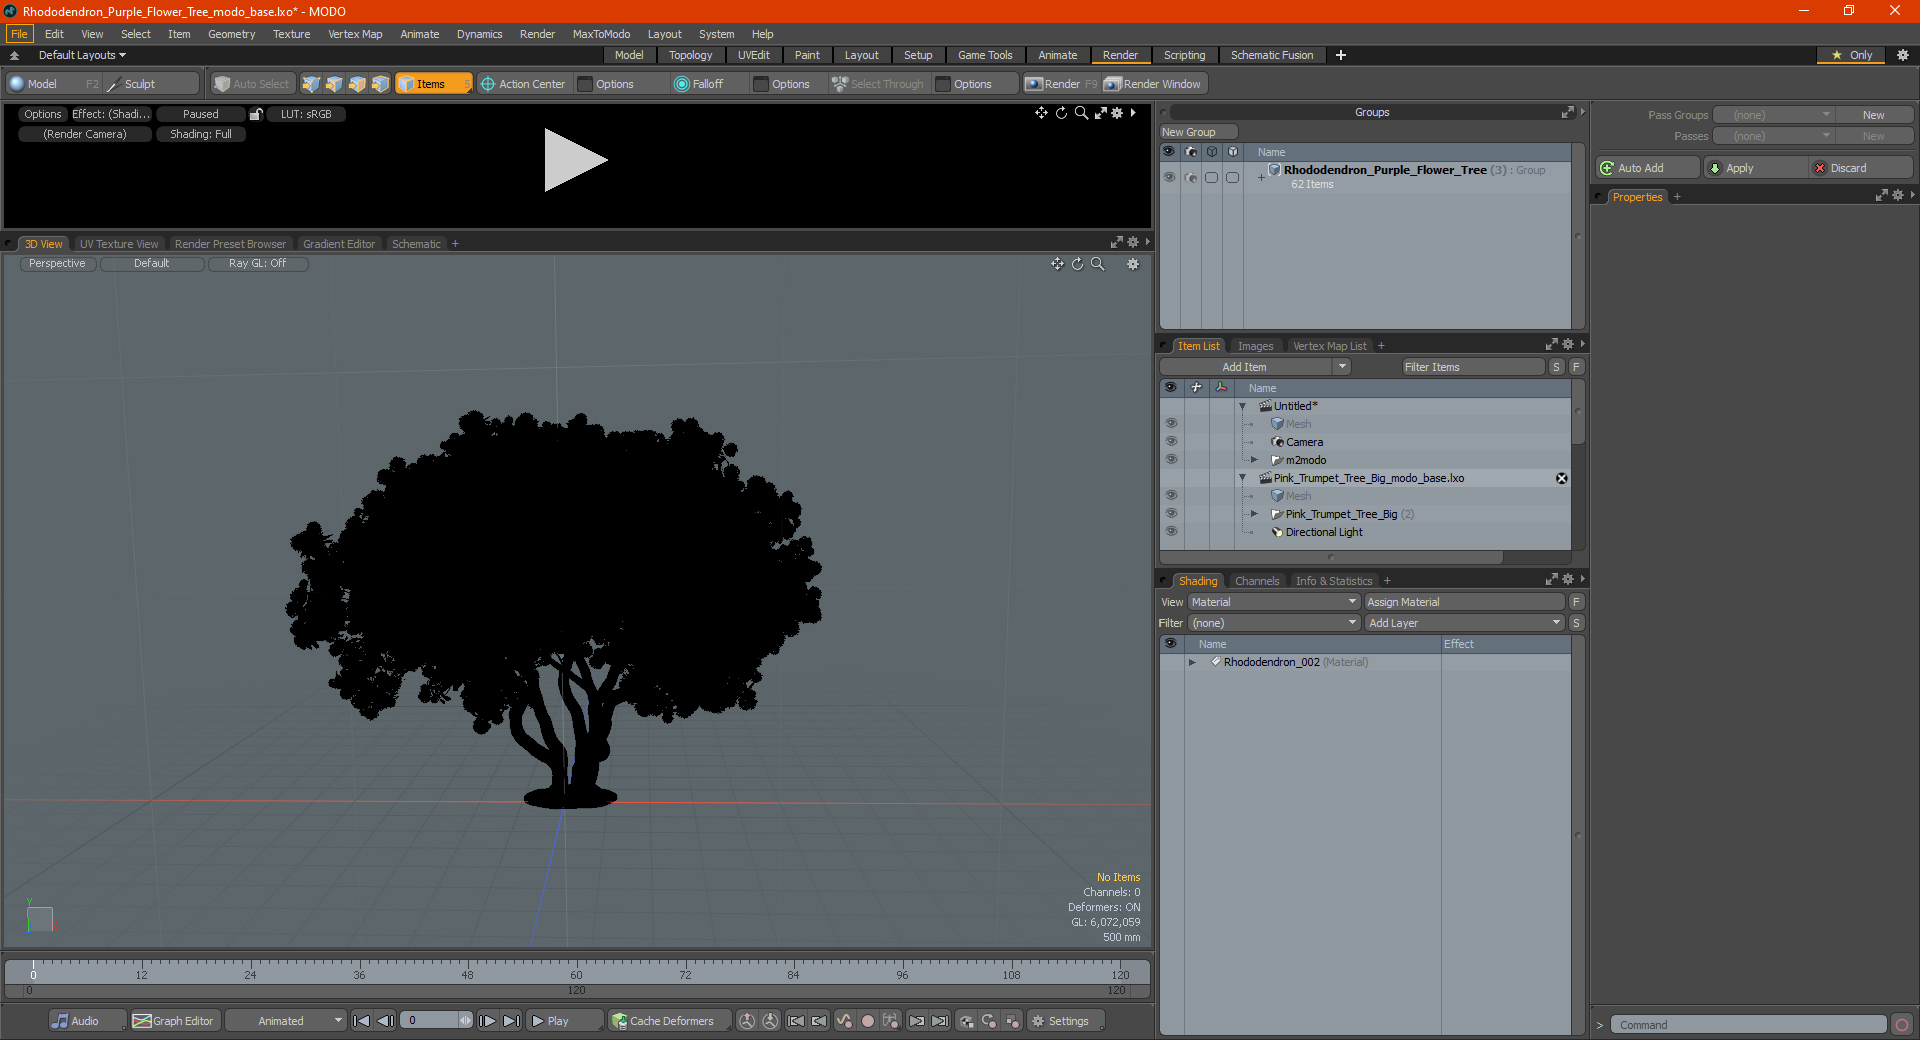Select Edges selection mode icon
The height and width of the screenshot is (1040, 1920).
coord(334,84)
